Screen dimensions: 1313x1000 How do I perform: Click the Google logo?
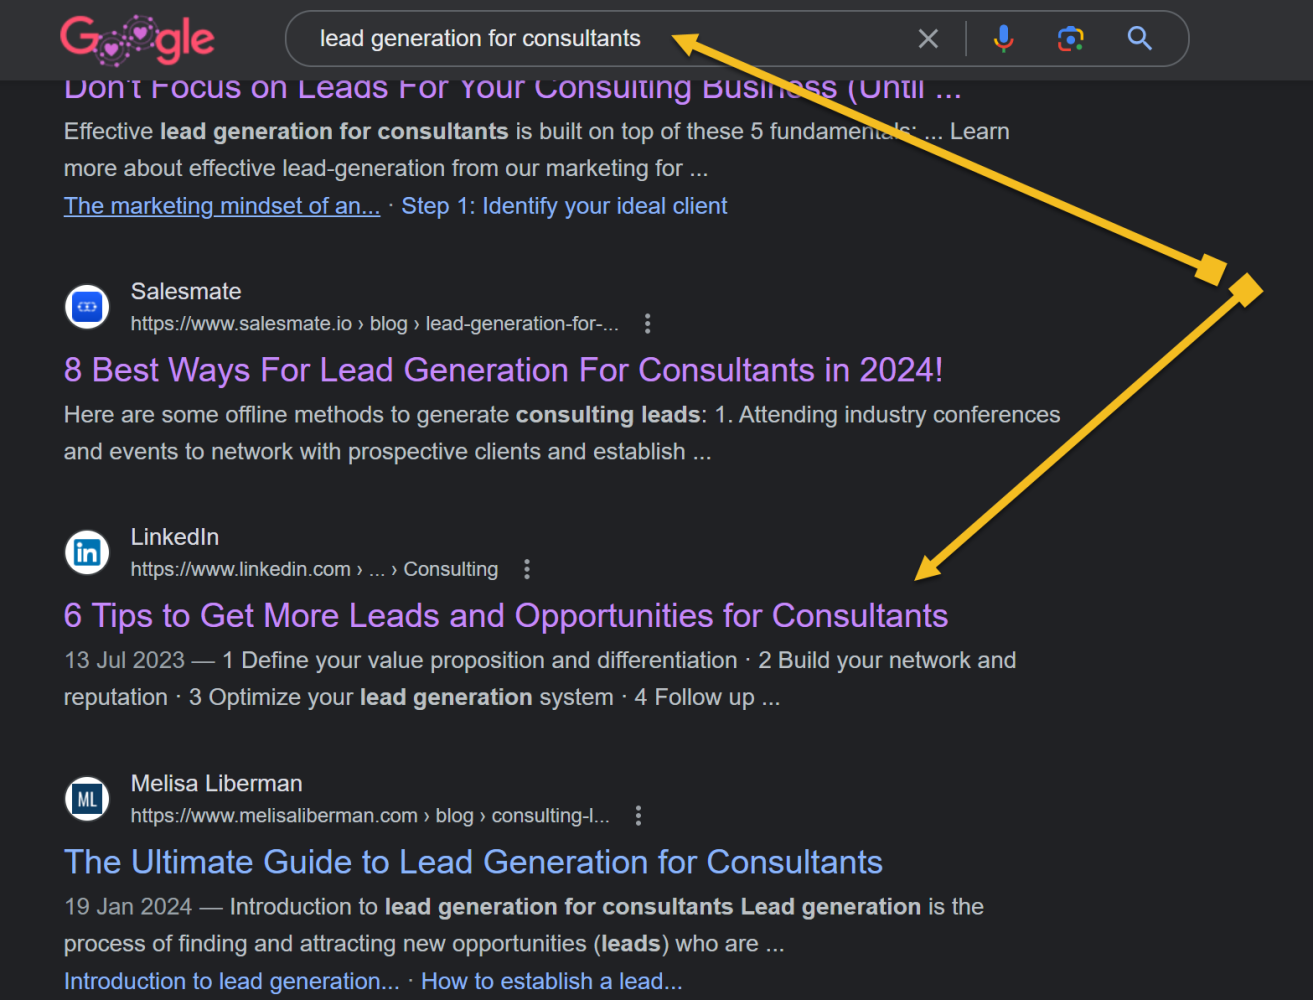tap(137, 40)
